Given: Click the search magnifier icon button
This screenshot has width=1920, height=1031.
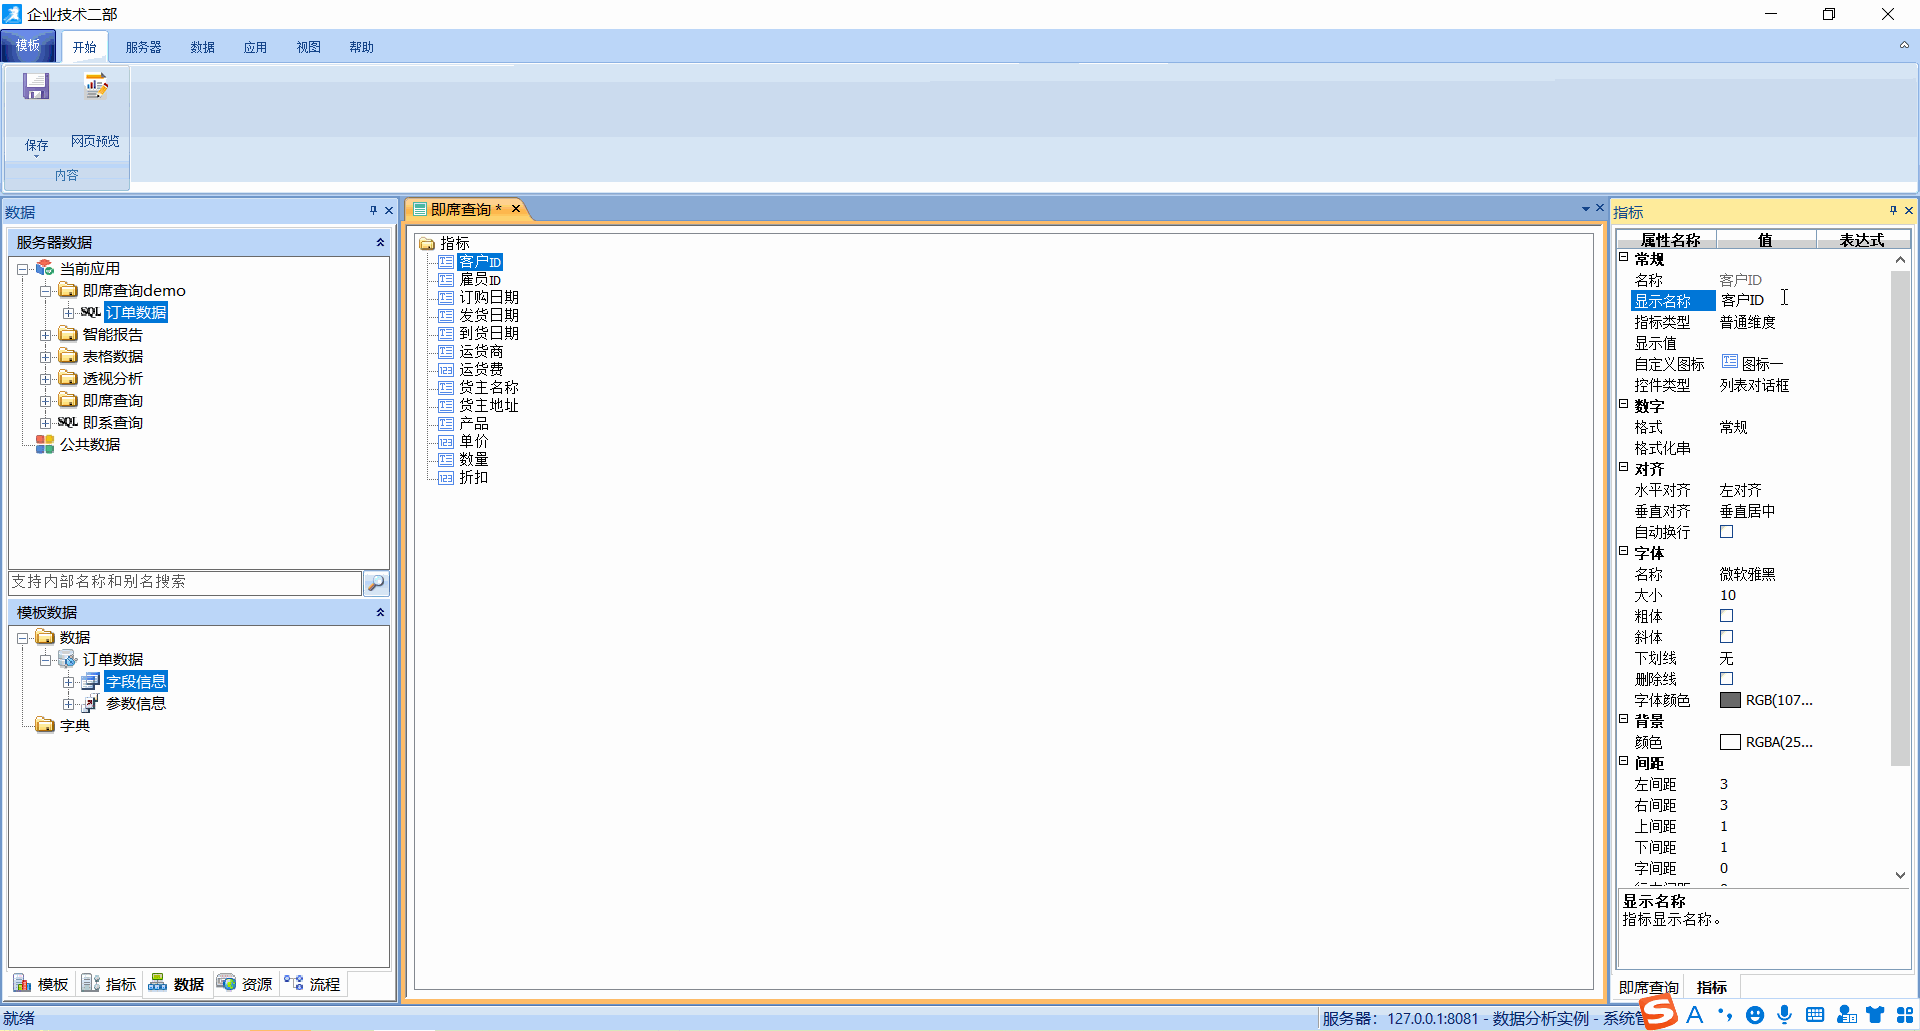Looking at the screenshot, I should (376, 583).
